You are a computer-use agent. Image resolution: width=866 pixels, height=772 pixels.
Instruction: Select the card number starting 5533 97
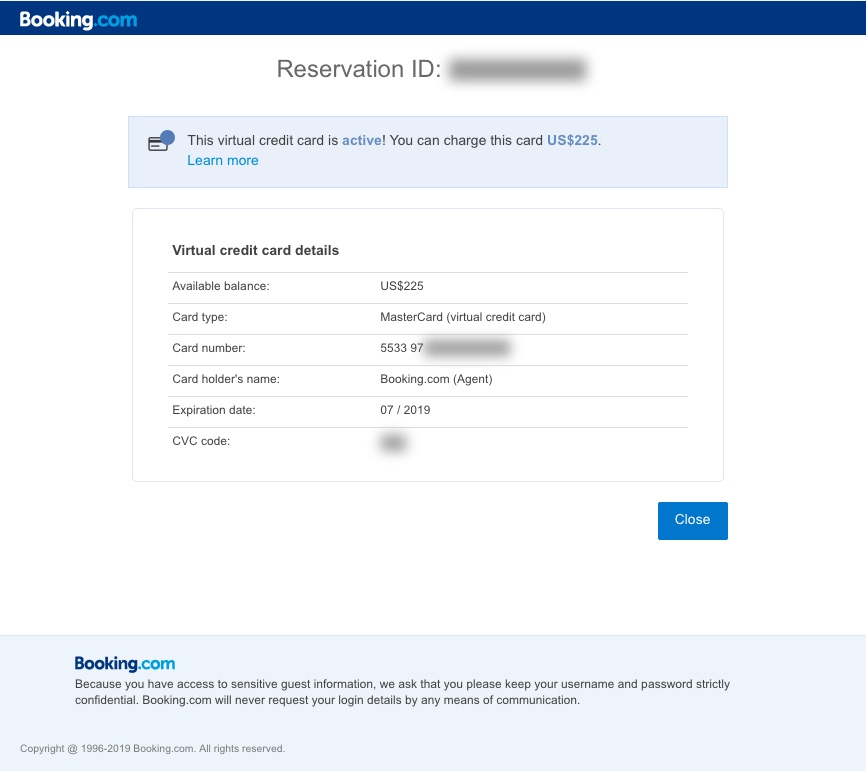coord(444,348)
